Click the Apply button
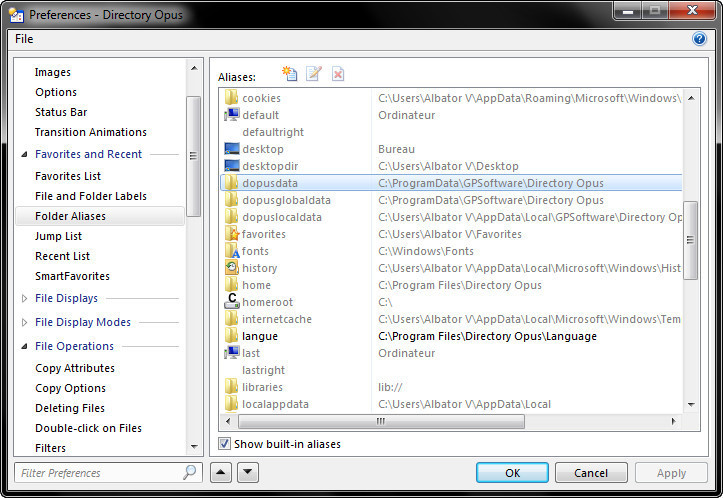 pyautogui.click(x=671, y=473)
